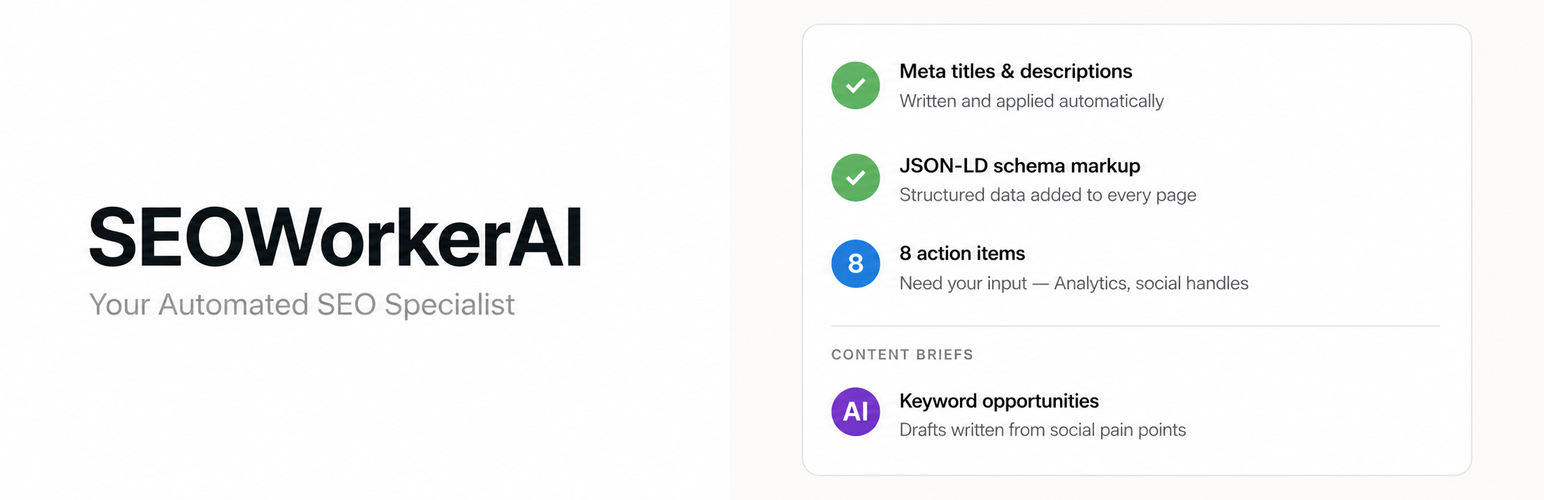Click the word Analytics in action items
Image resolution: width=1544 pixels, height=500 pixels.
click(x=1098, y=283)
